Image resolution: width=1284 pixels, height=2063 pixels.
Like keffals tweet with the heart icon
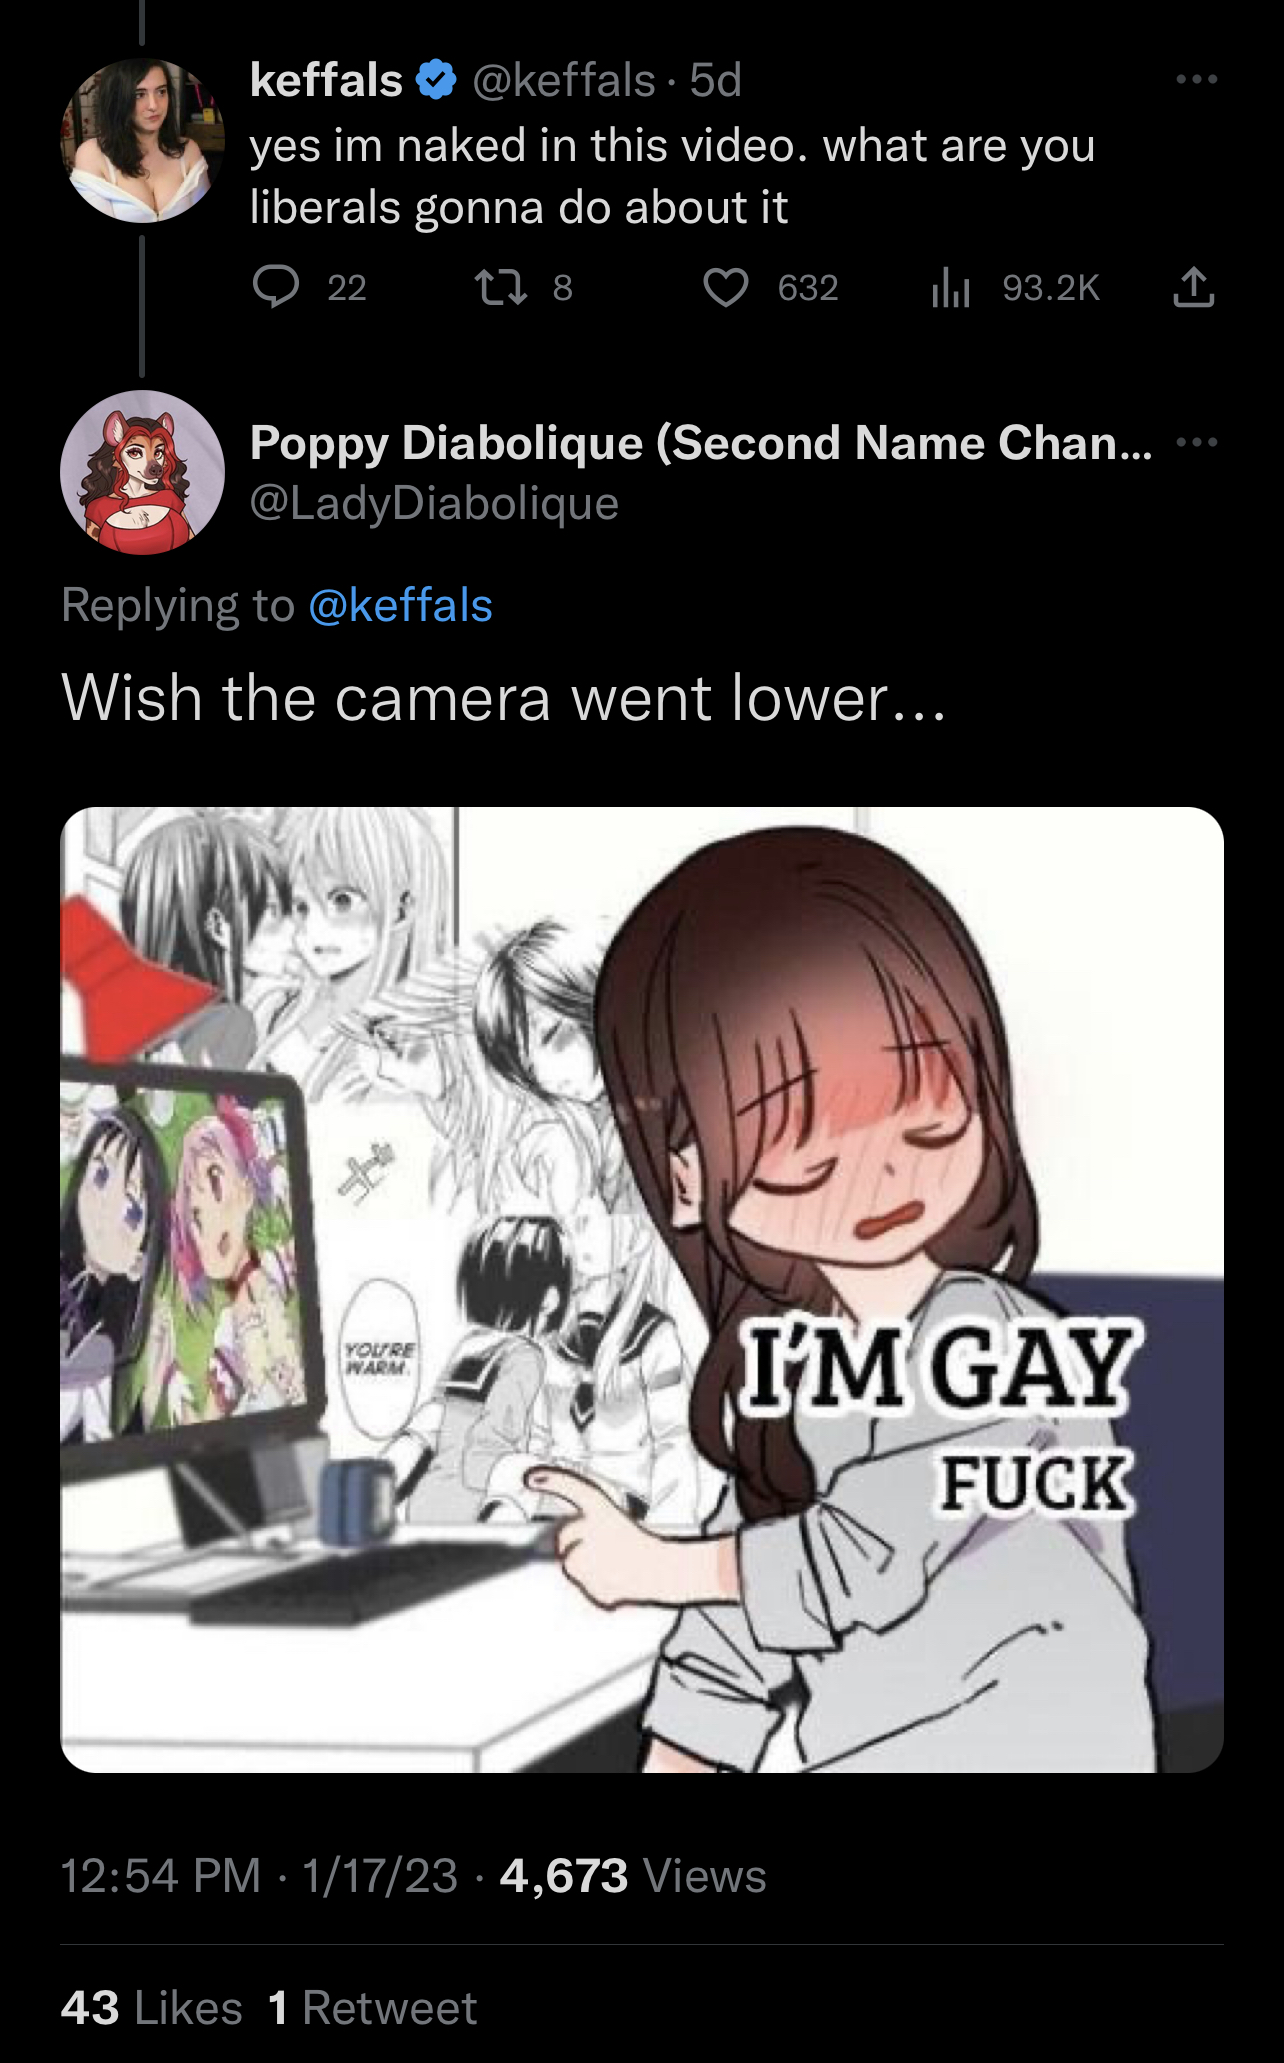click(725, 288)
